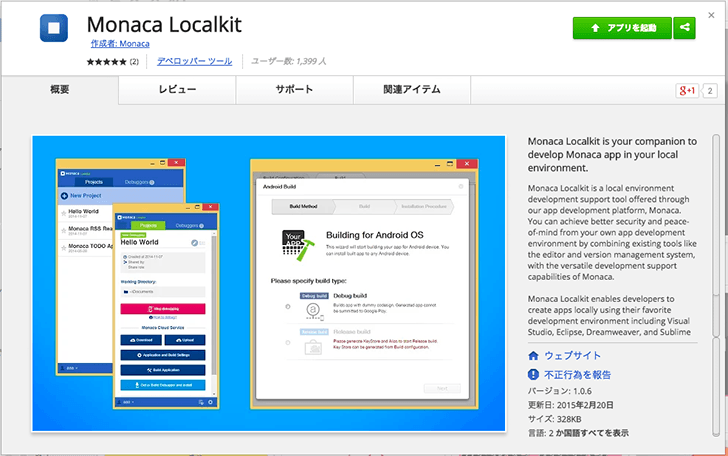This screenshot has height=456, width=728.
Task: Click the home icon beside ウェブサイト
Action: 533,356
